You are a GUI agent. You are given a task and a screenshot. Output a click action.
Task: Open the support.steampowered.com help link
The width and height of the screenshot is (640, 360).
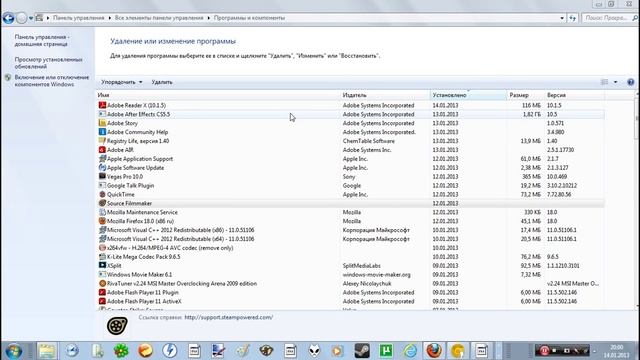[x=229, y=317]
